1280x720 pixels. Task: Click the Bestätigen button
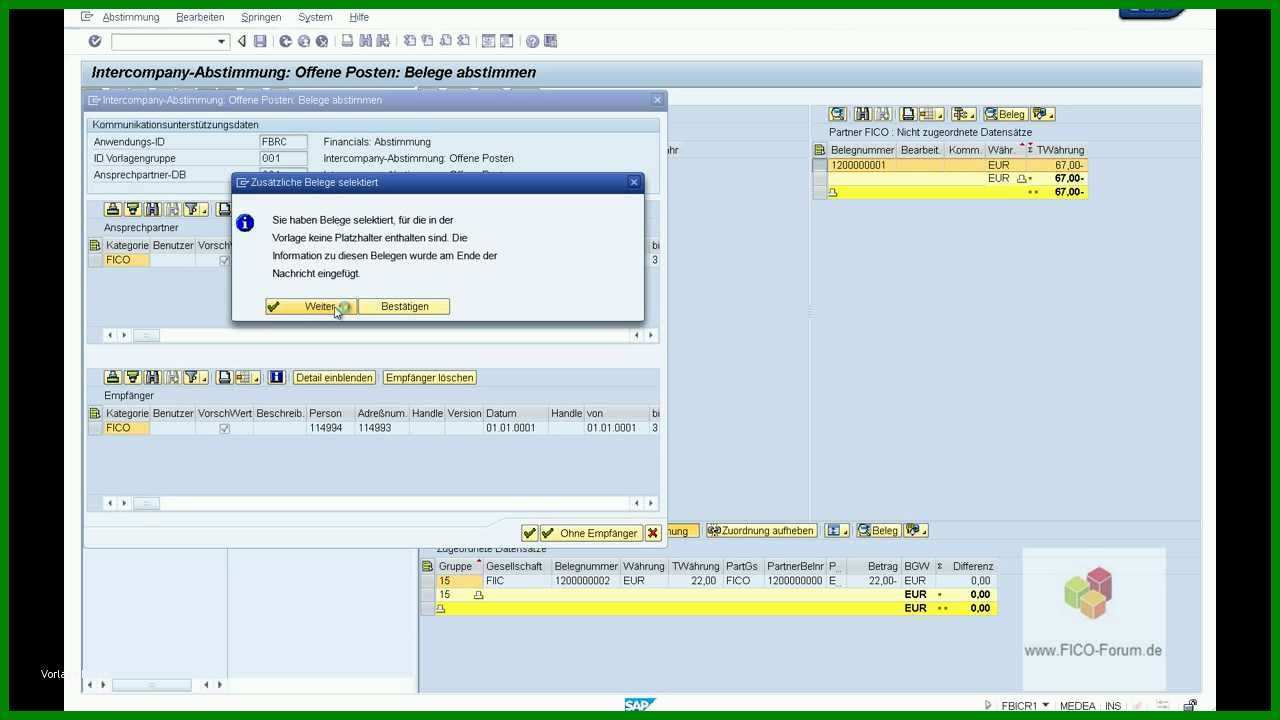click(x=404, y=306)
